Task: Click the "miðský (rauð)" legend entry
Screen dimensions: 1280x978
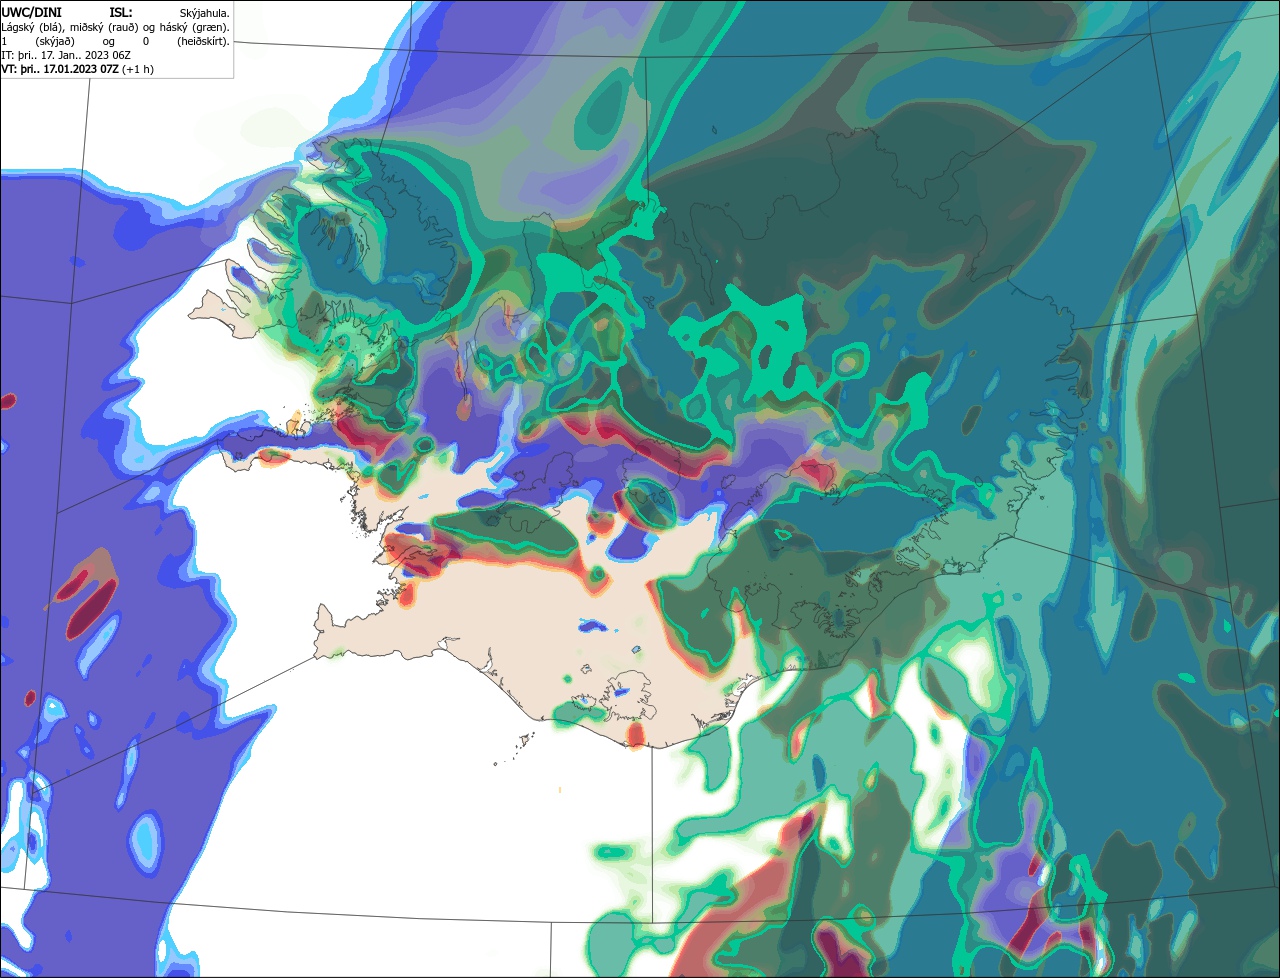Action: (104, 28)
